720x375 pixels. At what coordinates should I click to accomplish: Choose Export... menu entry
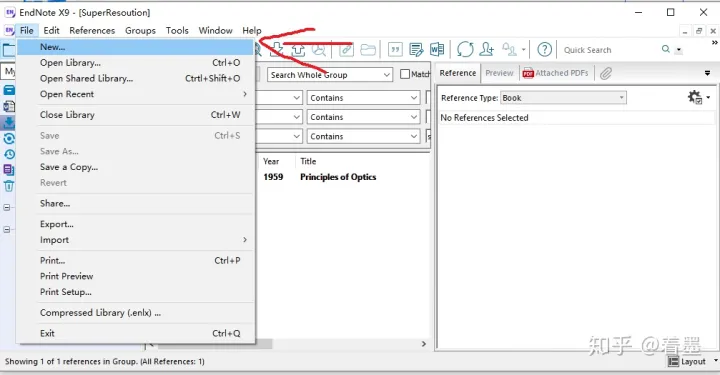pos(135,224)
